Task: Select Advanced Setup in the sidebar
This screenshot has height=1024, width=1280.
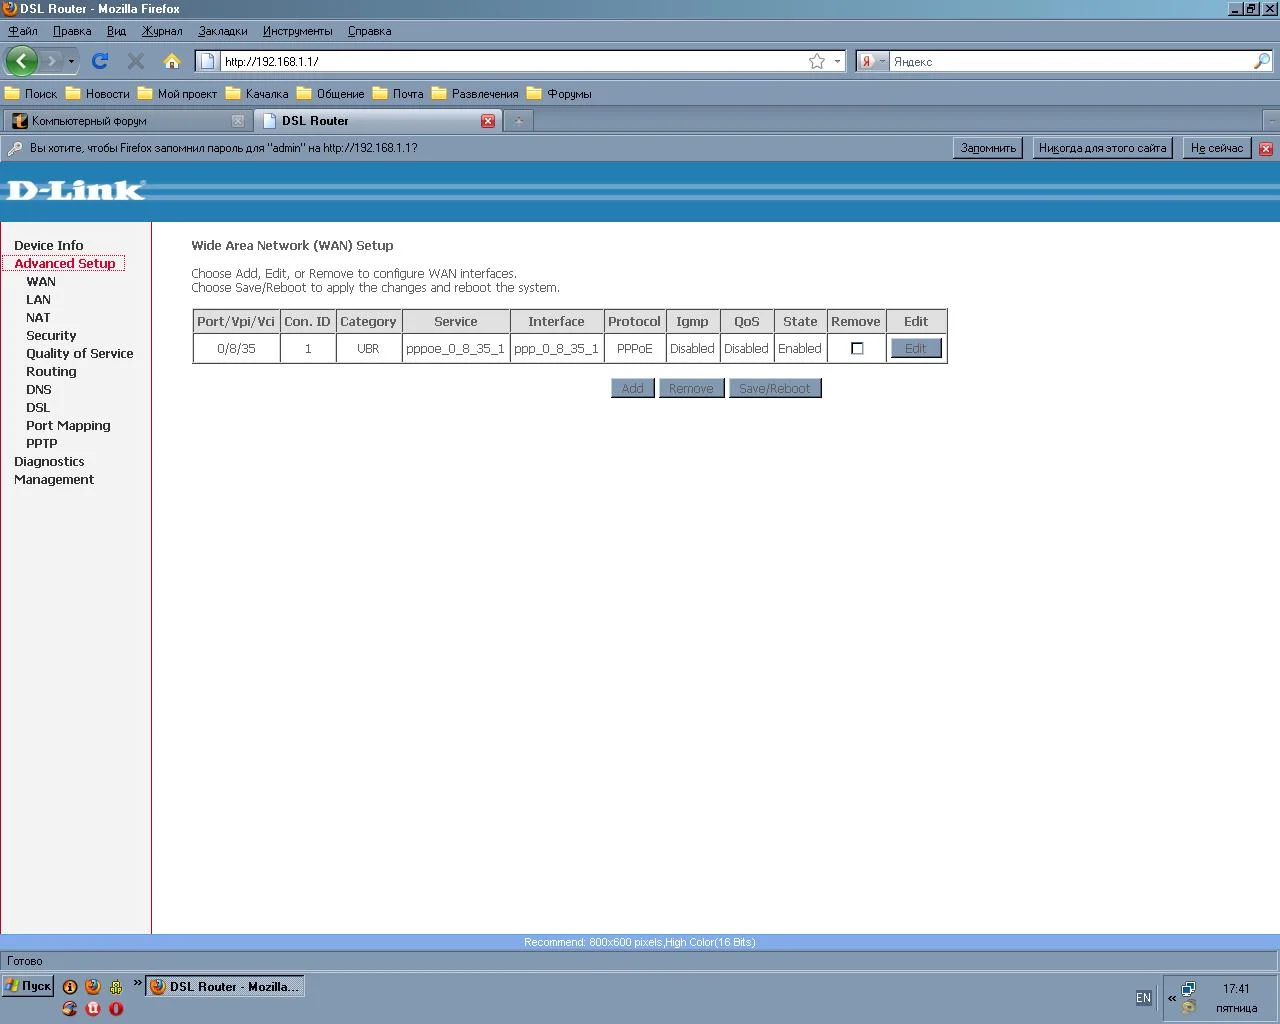Action: pos(65,263)
